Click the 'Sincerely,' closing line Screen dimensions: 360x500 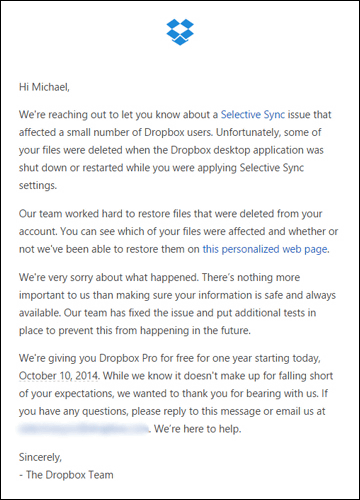coord(40,457)
